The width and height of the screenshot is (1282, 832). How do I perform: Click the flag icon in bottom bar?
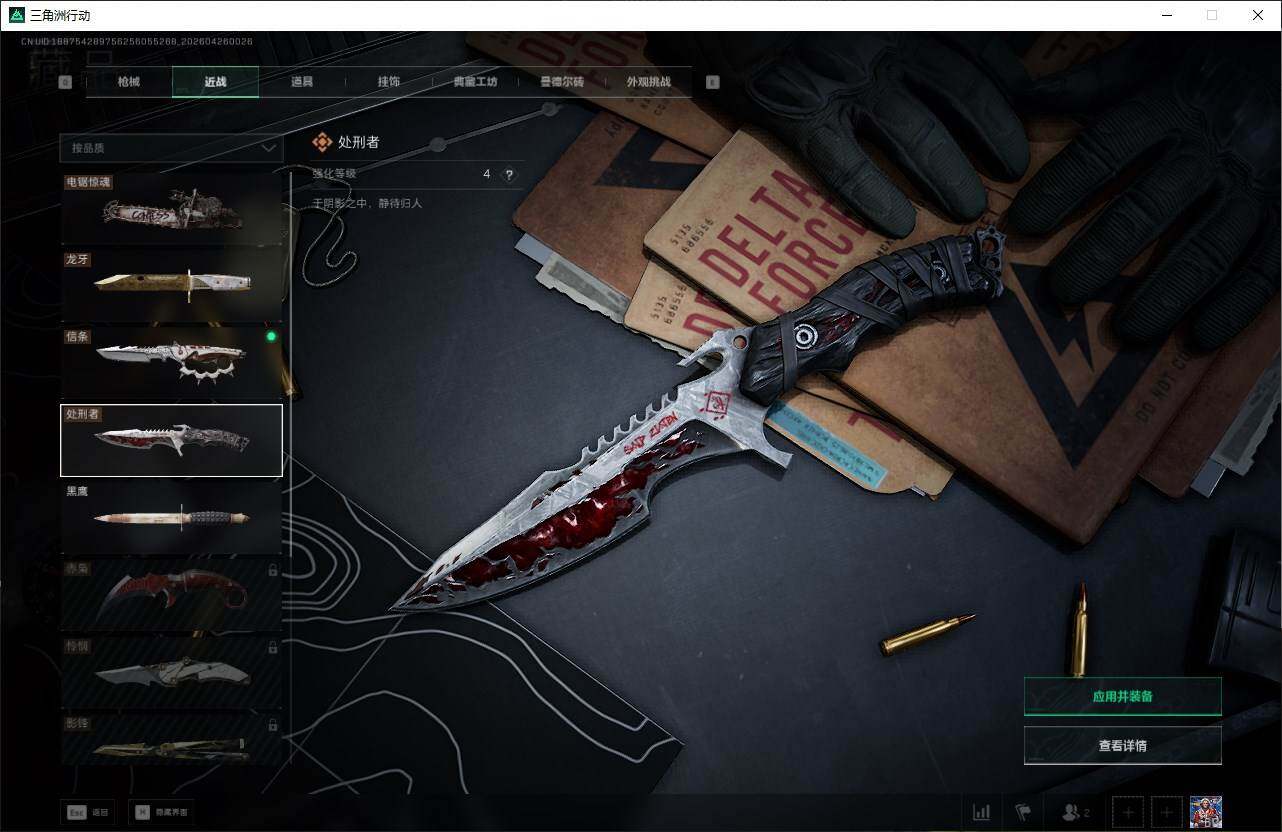point(1023,812)
